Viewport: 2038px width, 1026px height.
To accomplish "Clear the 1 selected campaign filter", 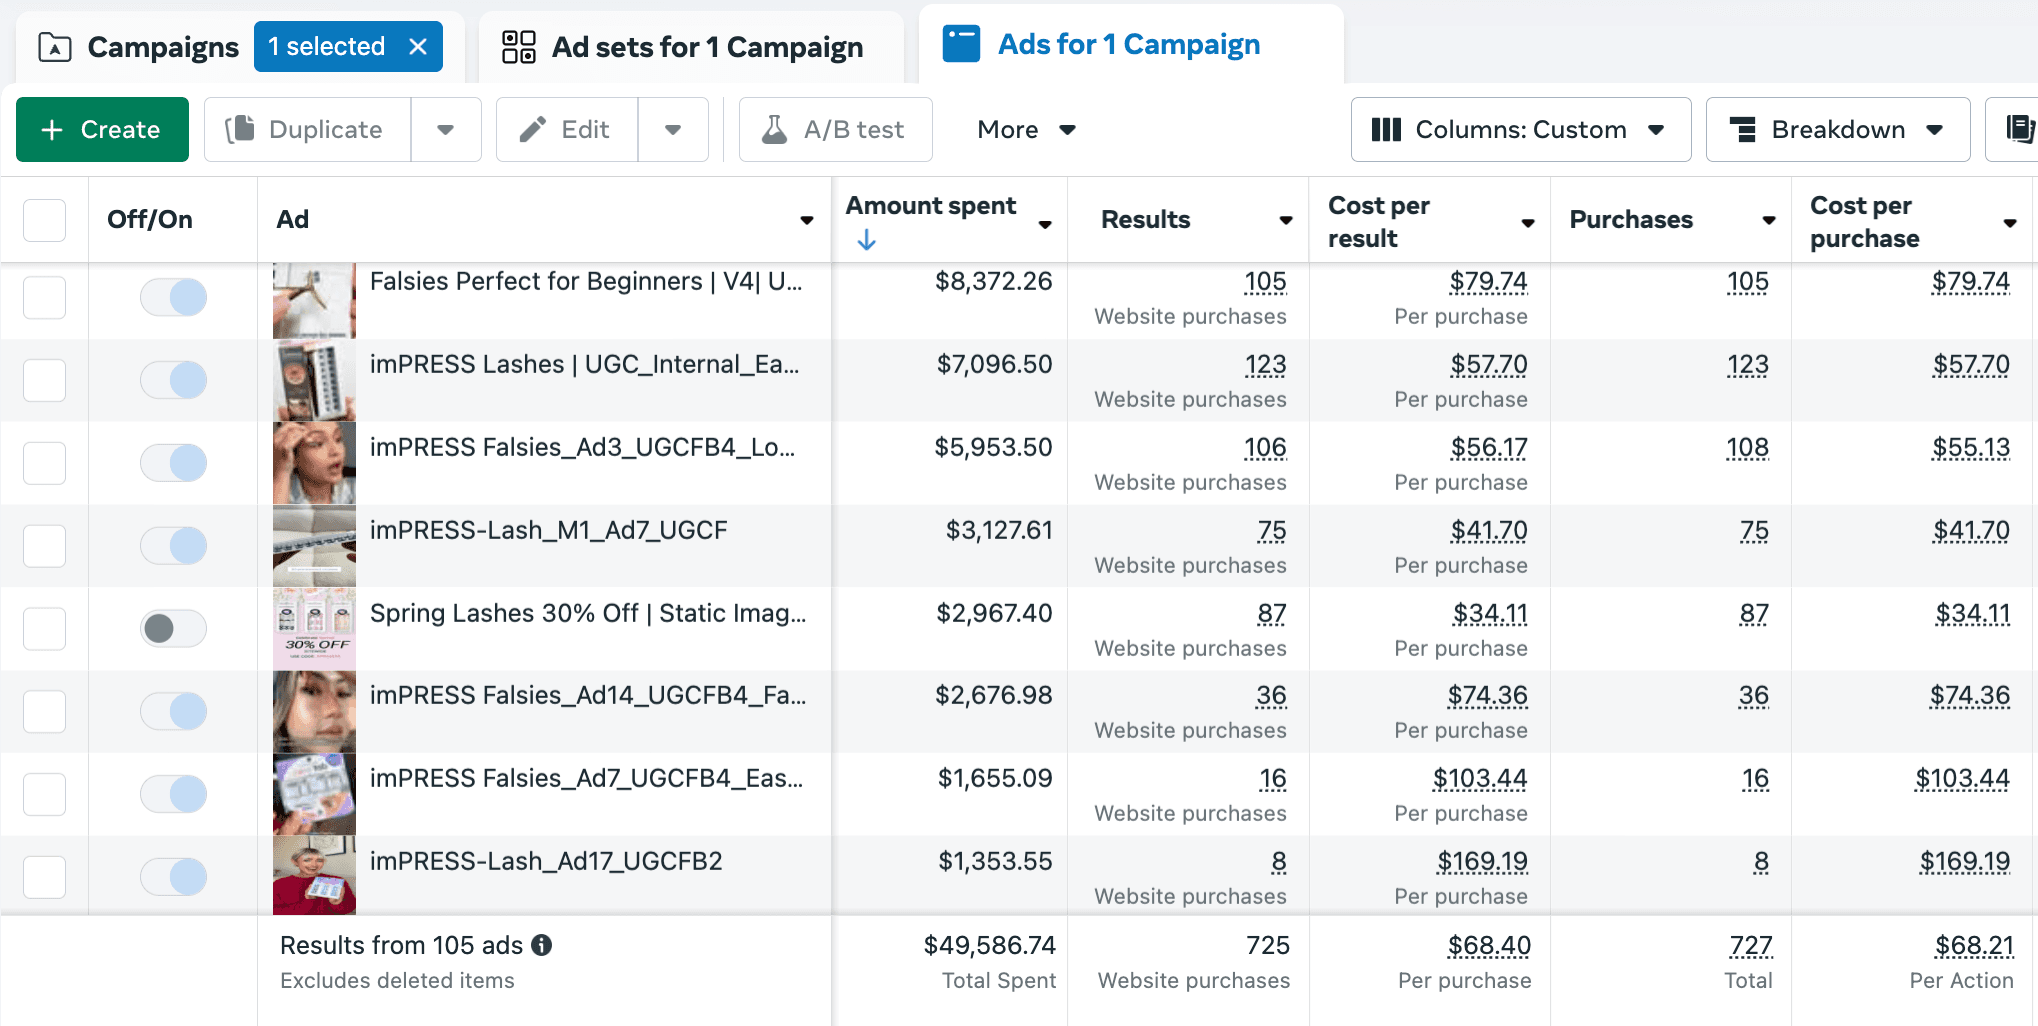I will point(418,47).
